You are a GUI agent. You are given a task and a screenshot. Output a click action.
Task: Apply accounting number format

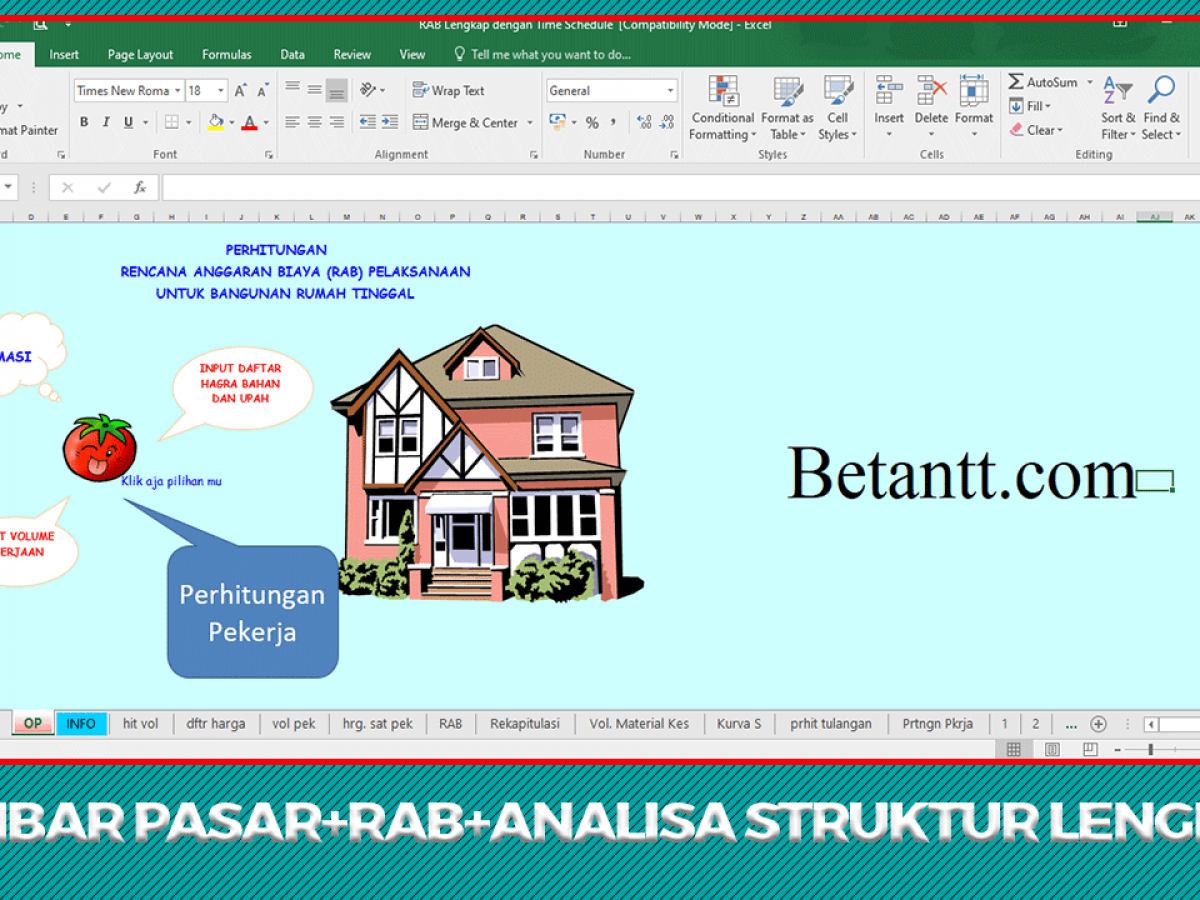point(557,123)
